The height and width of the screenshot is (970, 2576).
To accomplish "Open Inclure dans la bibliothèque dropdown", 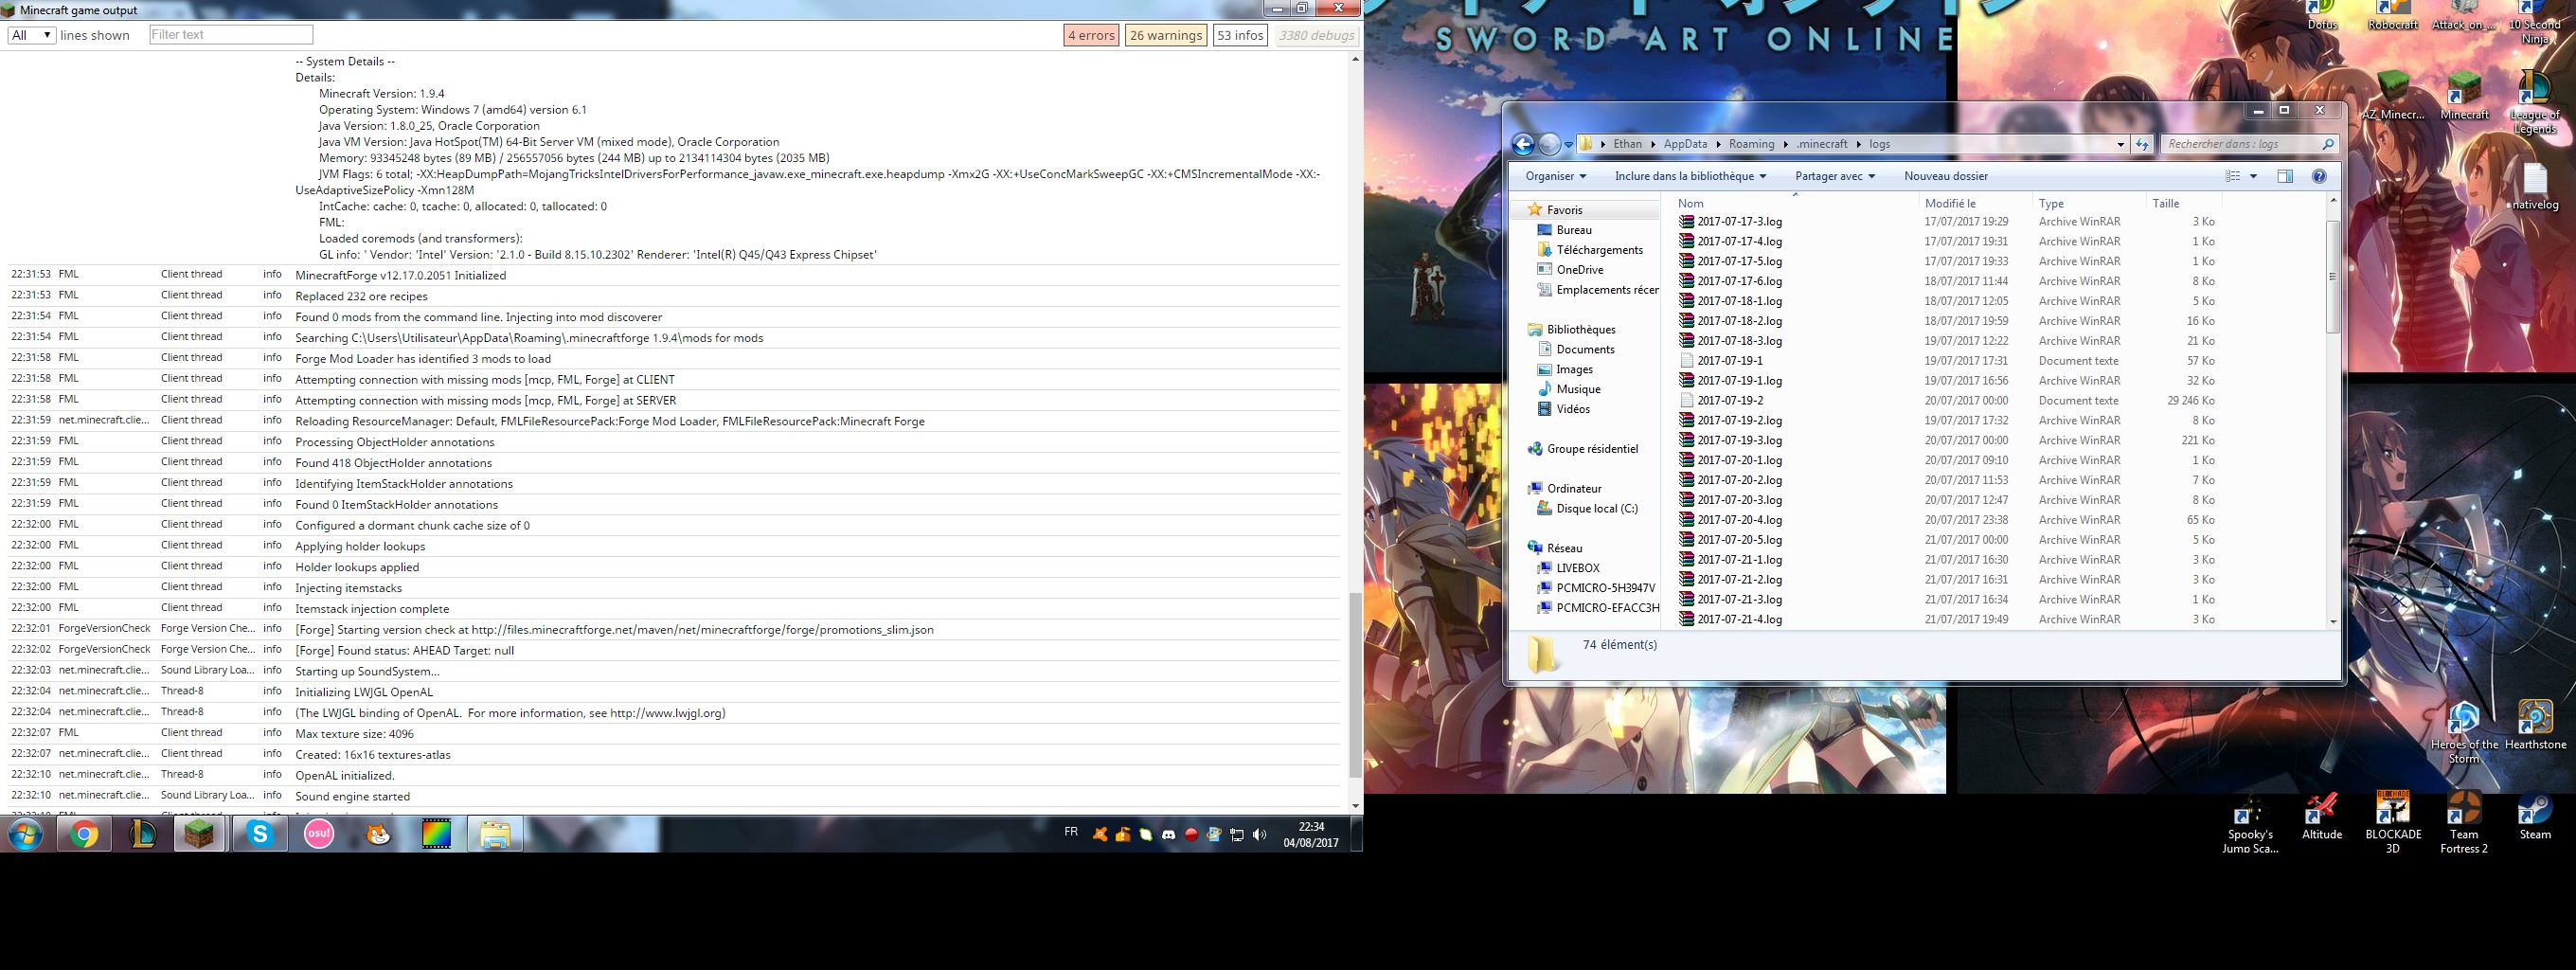I will 1690,176.
